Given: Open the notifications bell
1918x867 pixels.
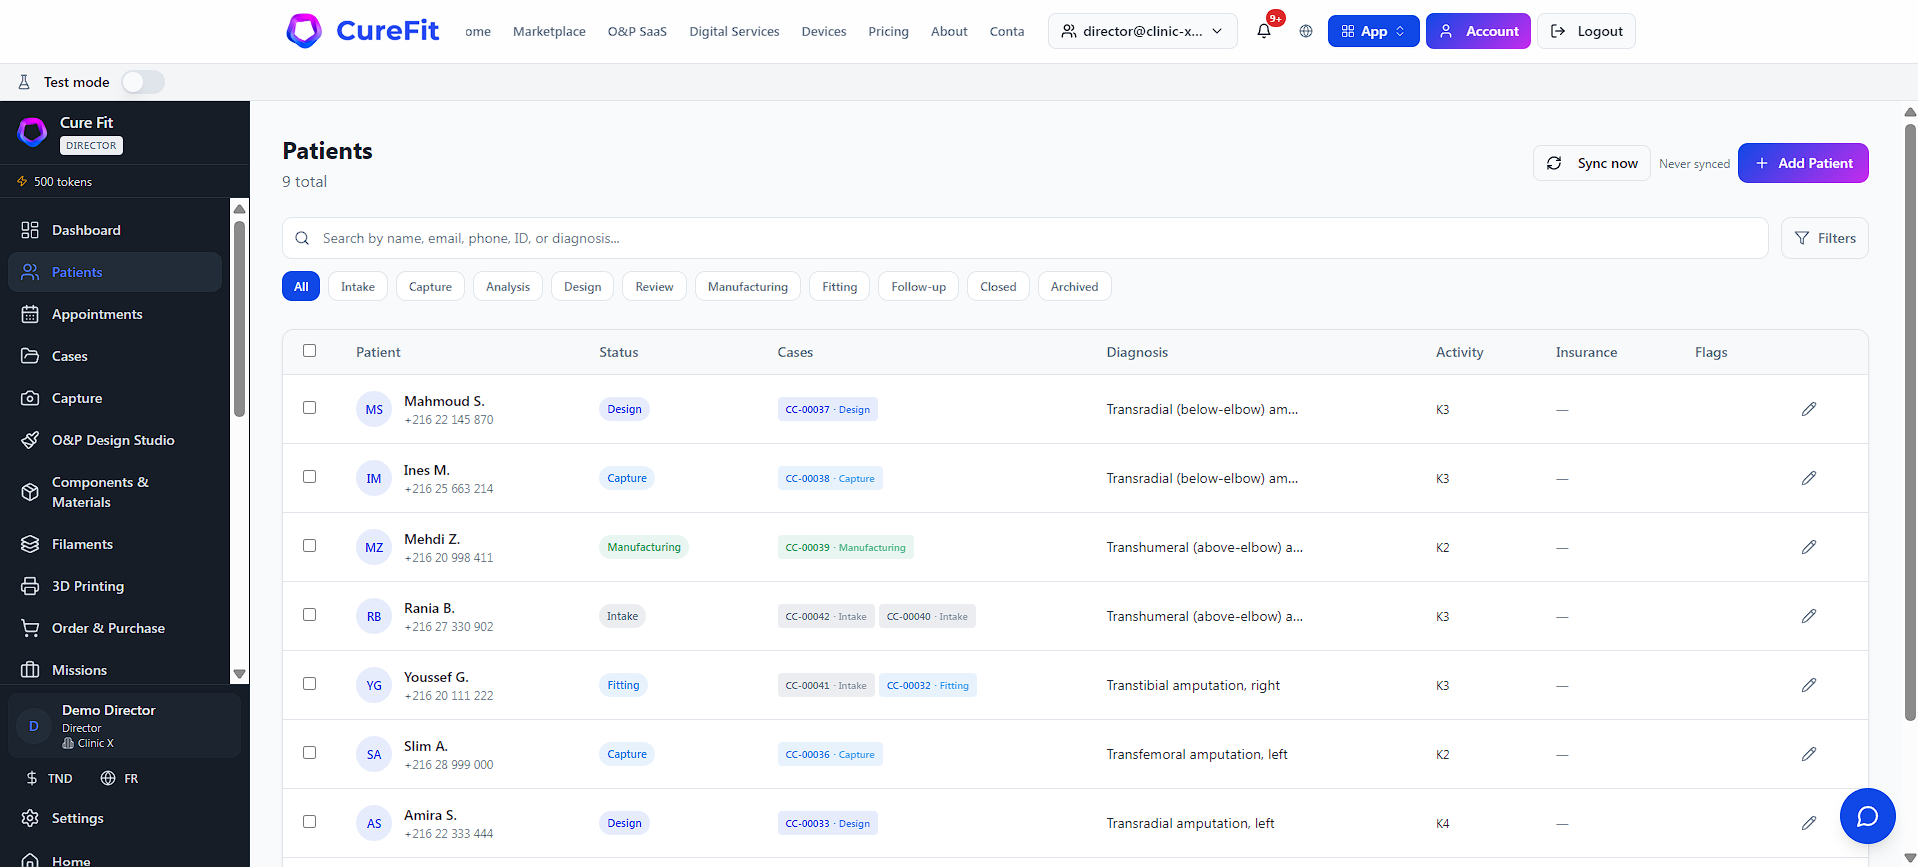Looking at the screenshot, I should (x=1264, y=31).
